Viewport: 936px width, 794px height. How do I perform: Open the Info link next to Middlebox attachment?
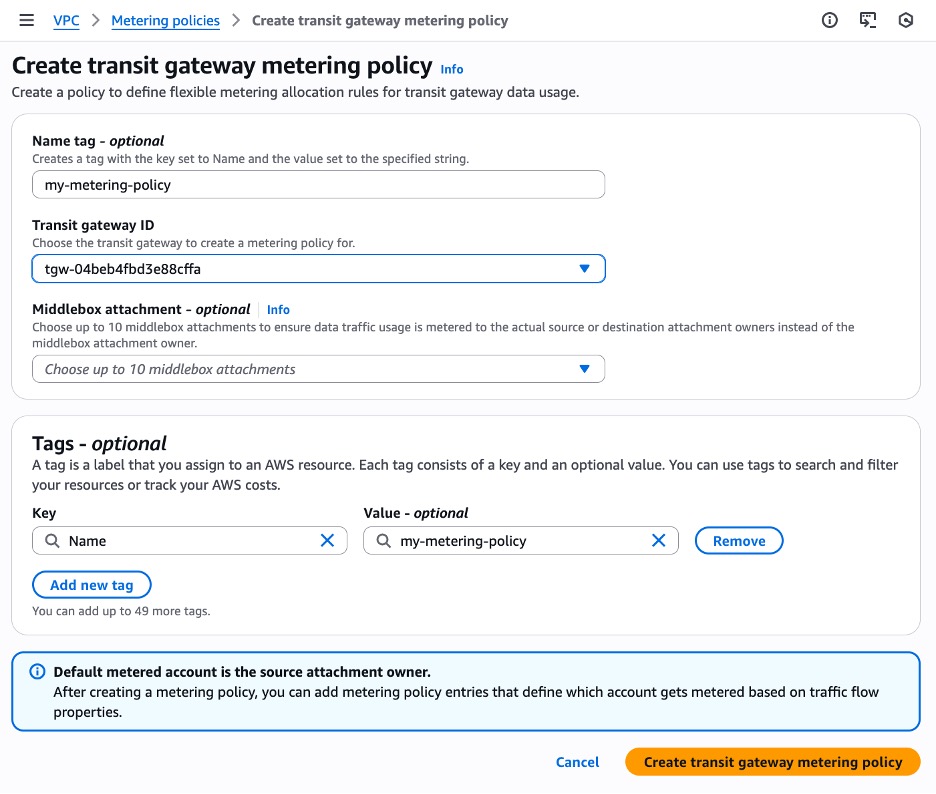278,310
